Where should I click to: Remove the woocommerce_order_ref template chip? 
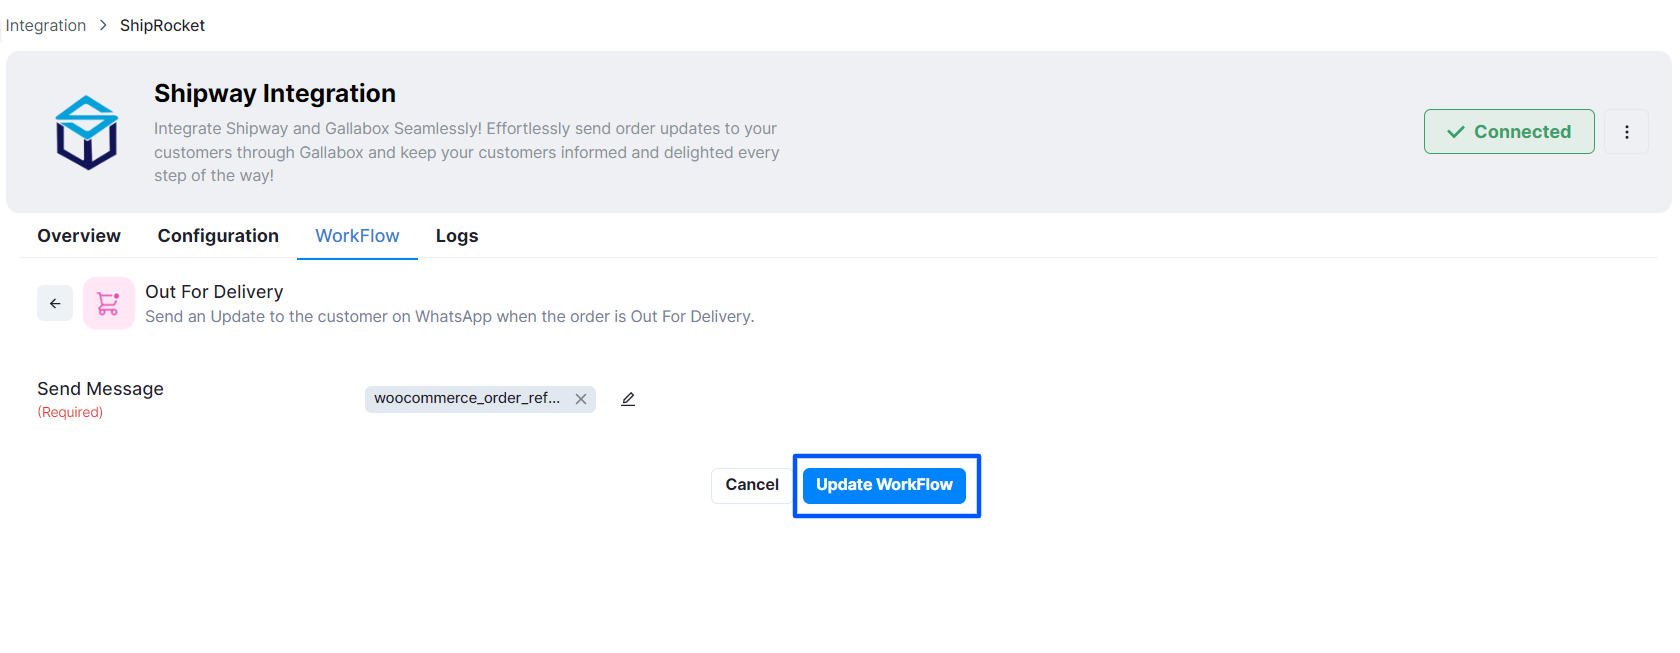[581, 399]
